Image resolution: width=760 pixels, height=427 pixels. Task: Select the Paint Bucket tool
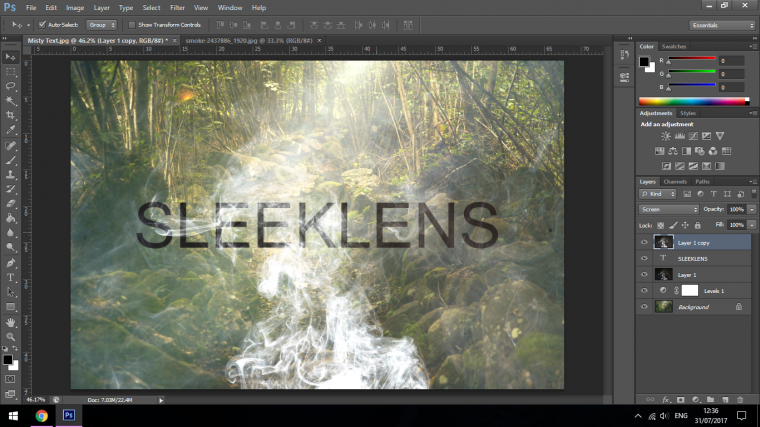click(x=10, y=218)
